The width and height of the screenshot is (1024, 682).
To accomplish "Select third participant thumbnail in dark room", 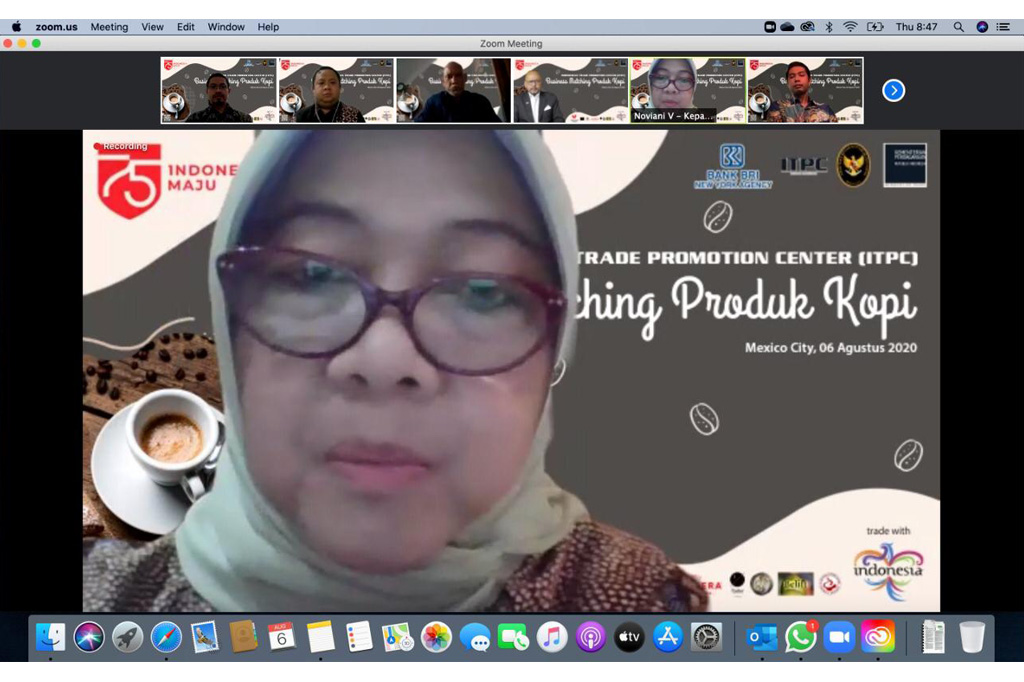I will tap(454, 90).
